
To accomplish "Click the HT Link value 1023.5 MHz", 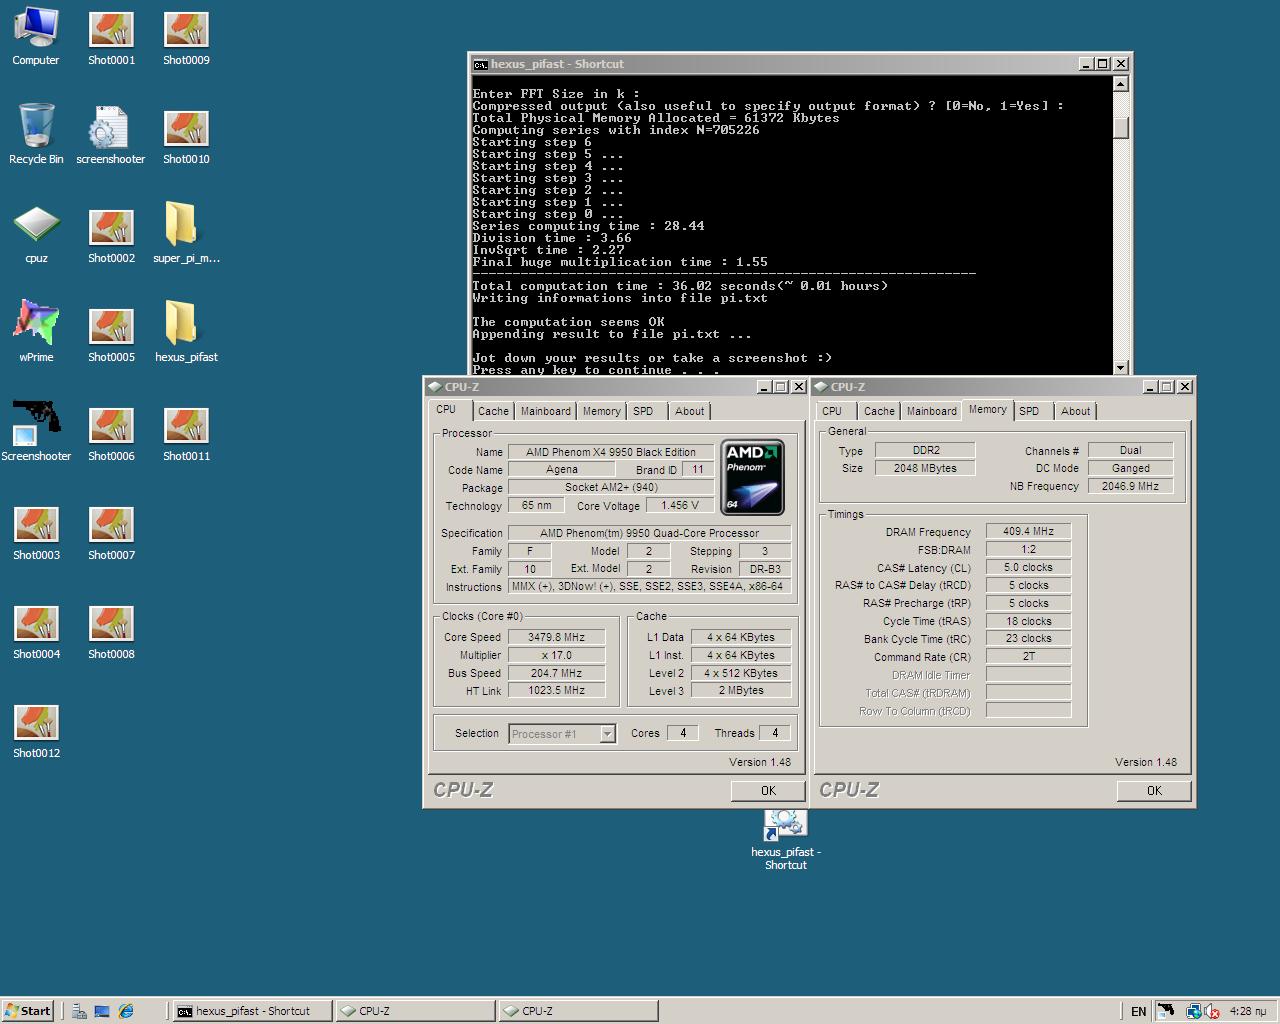I will coord(557,691).
